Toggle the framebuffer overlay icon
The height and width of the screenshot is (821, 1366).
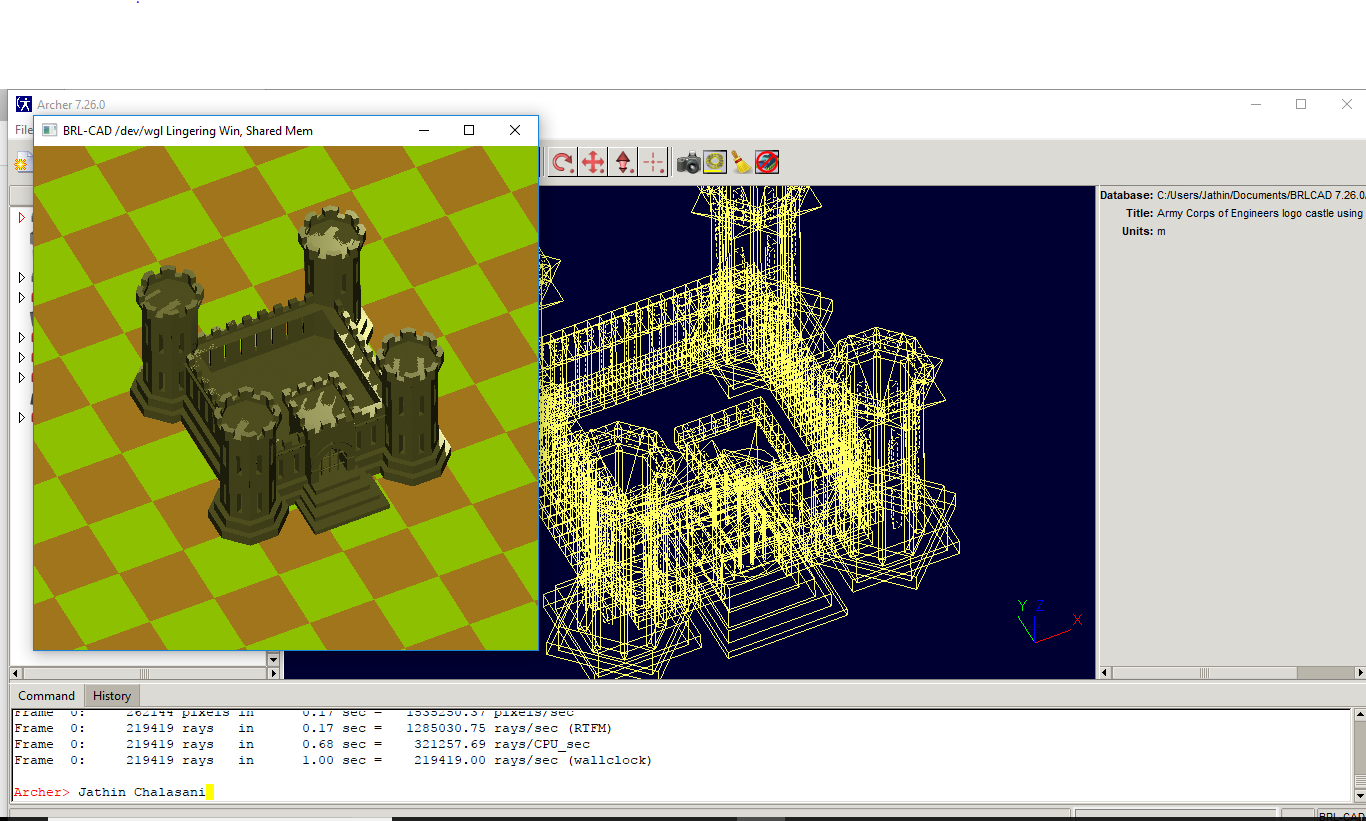point(714,162)
